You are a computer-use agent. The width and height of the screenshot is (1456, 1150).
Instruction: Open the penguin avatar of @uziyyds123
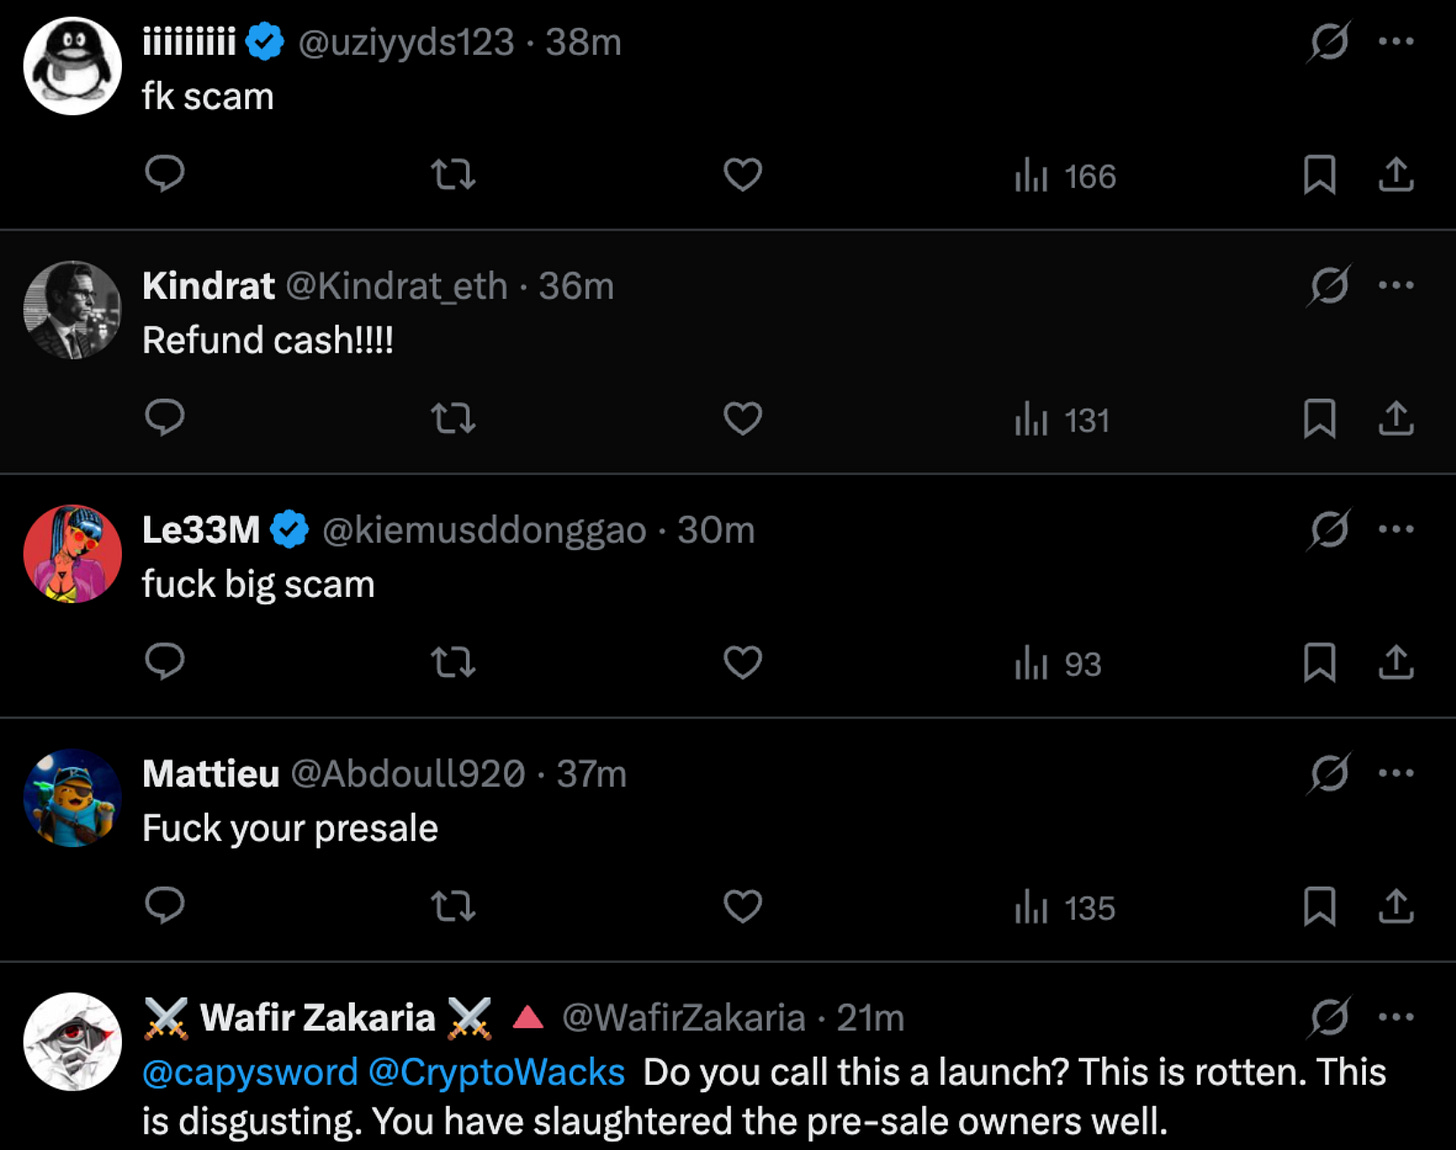pyautogui.click(x=72, y=66)
